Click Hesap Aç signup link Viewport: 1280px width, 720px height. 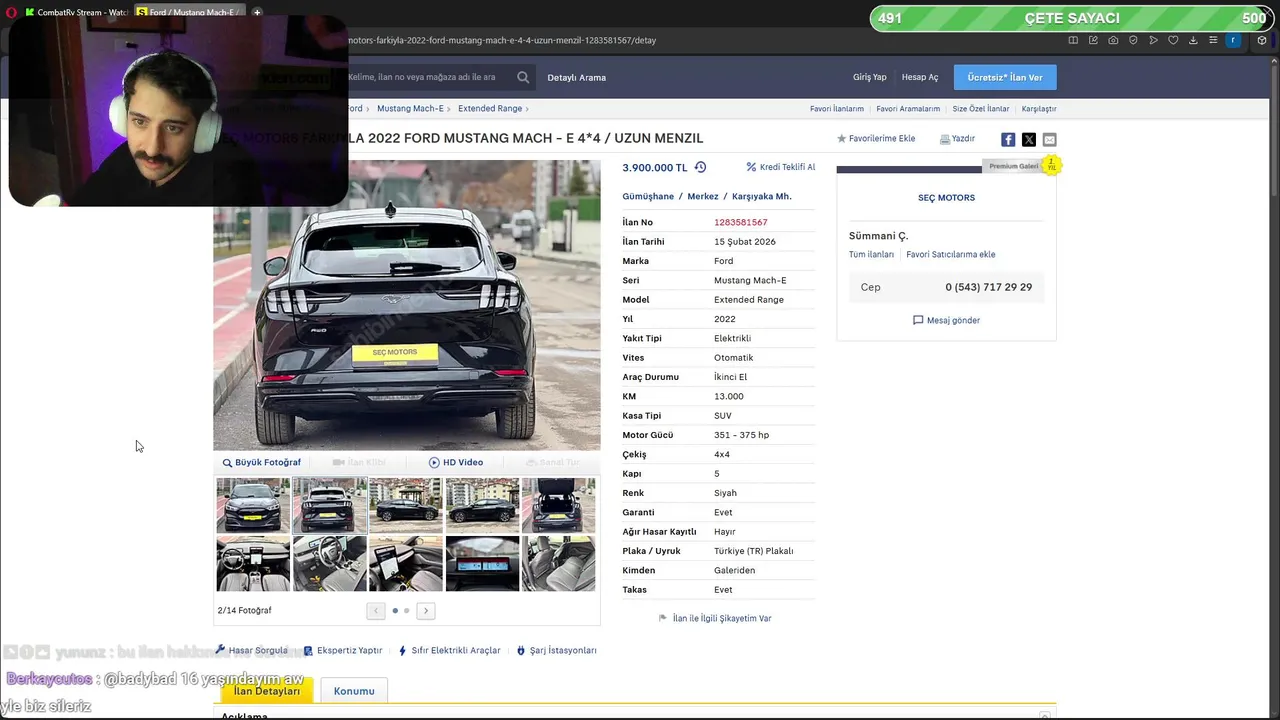point(920,77)
